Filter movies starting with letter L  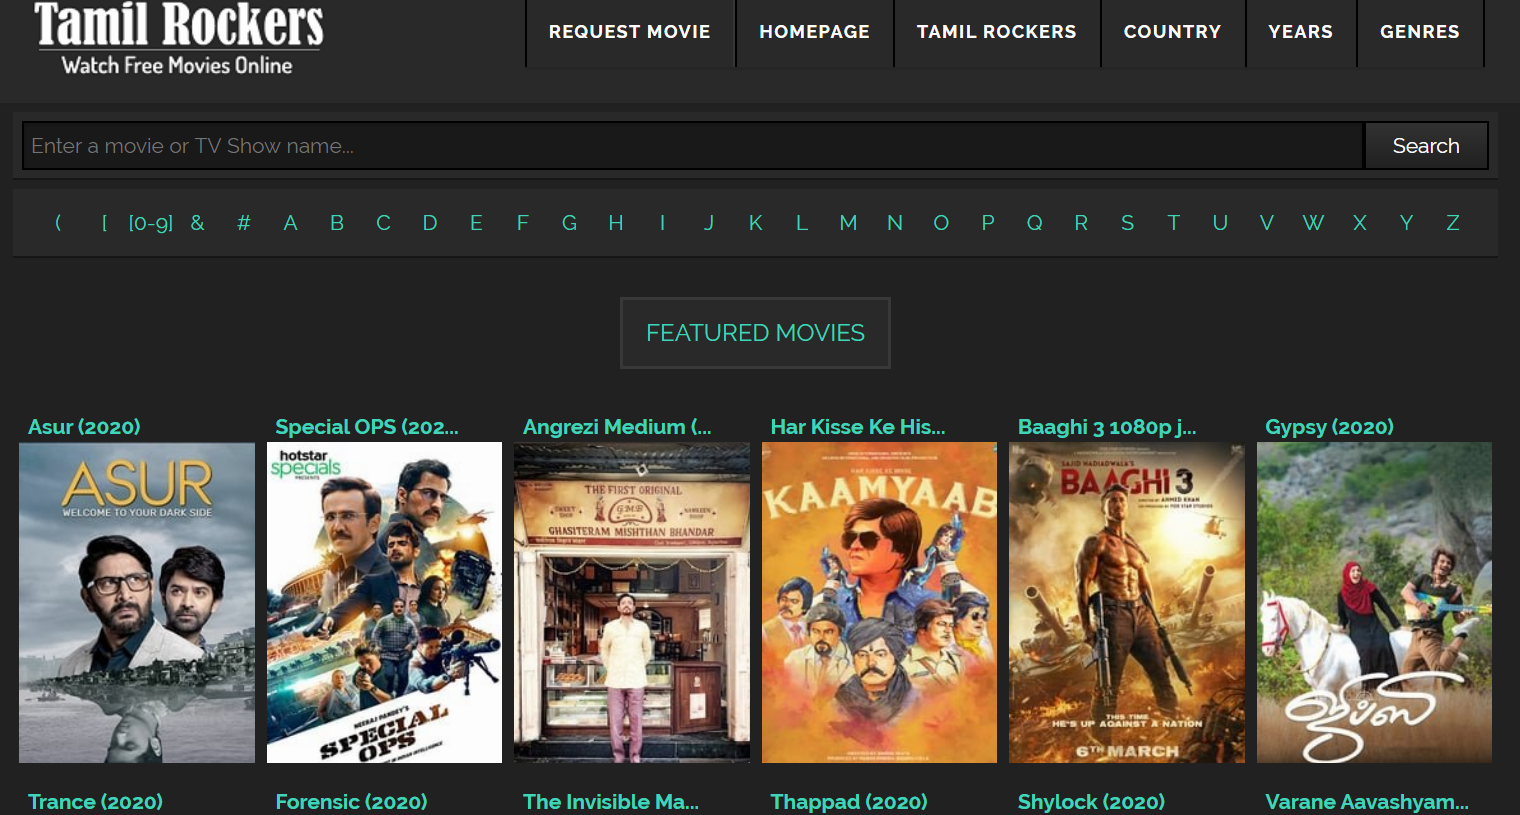pyautogui.click(x=801, y=223)
